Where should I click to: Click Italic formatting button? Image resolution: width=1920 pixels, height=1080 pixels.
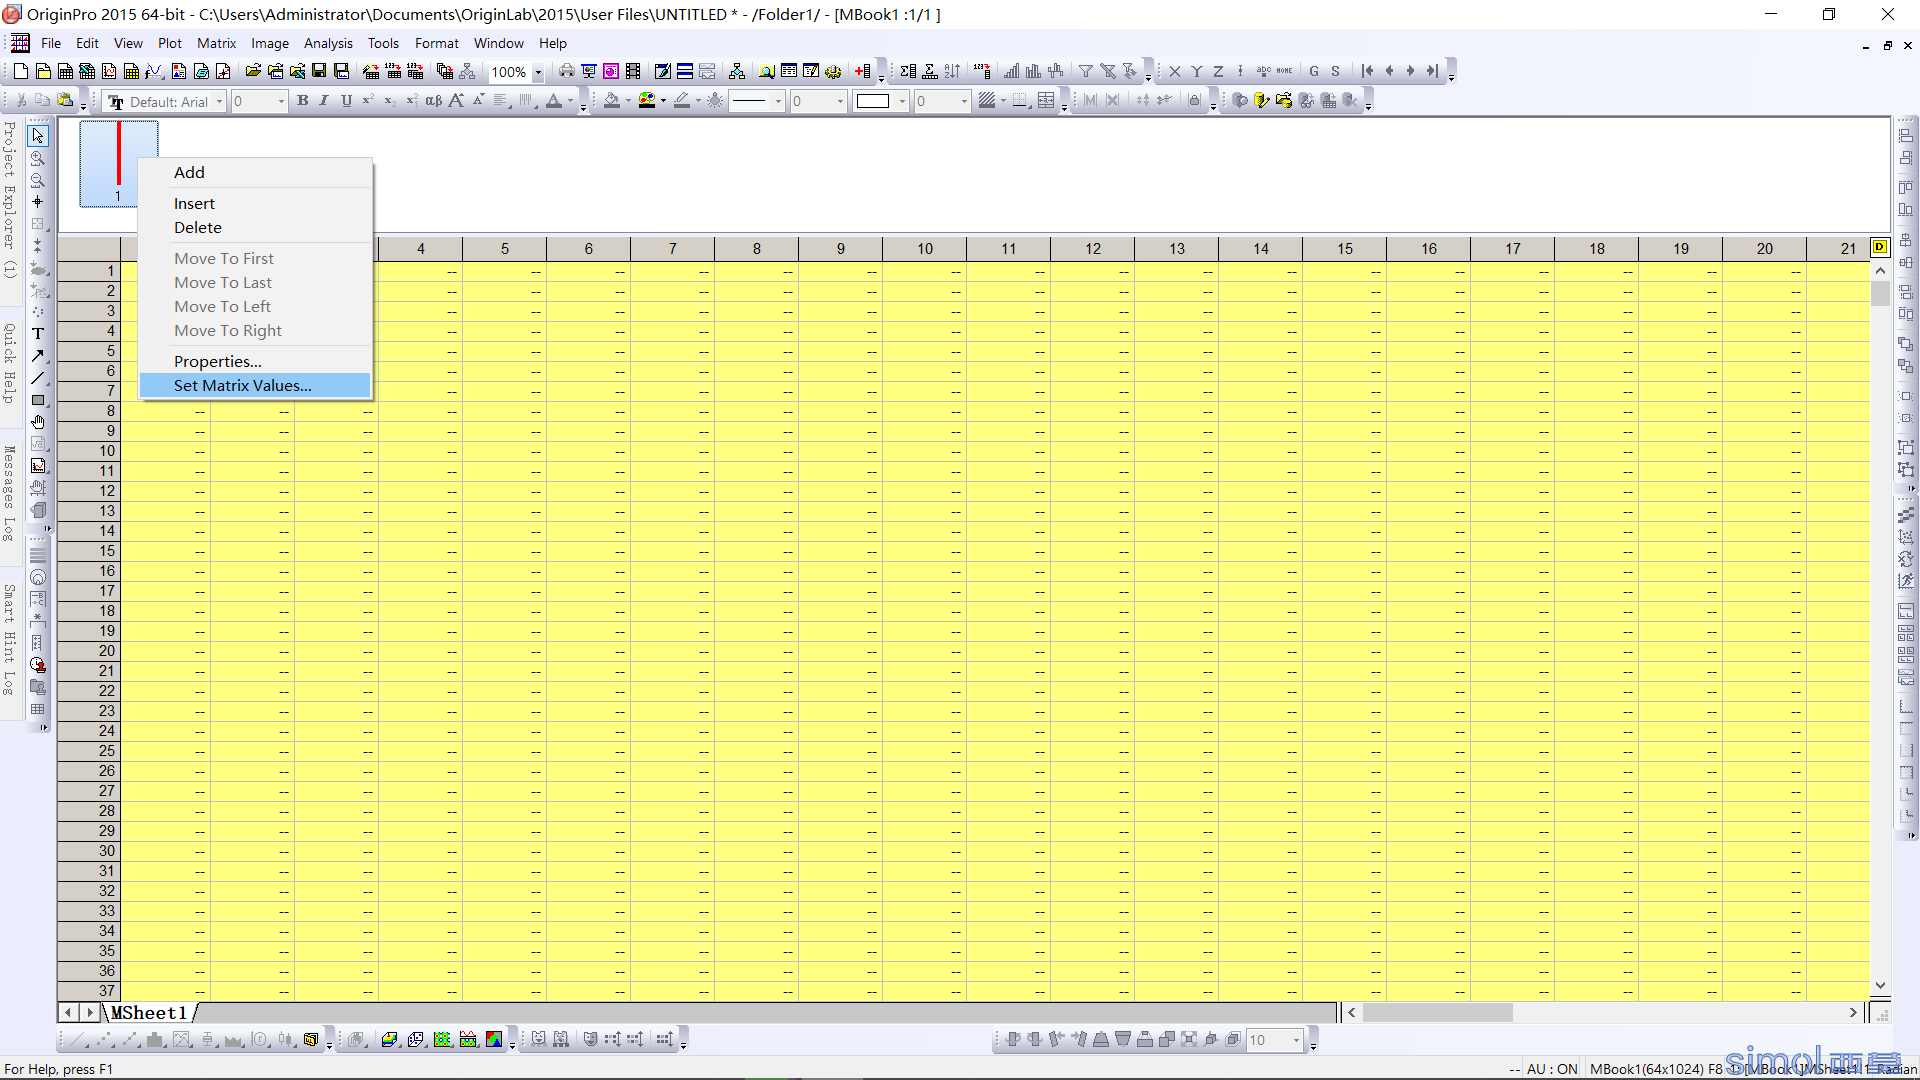click(x=324, y=101)
